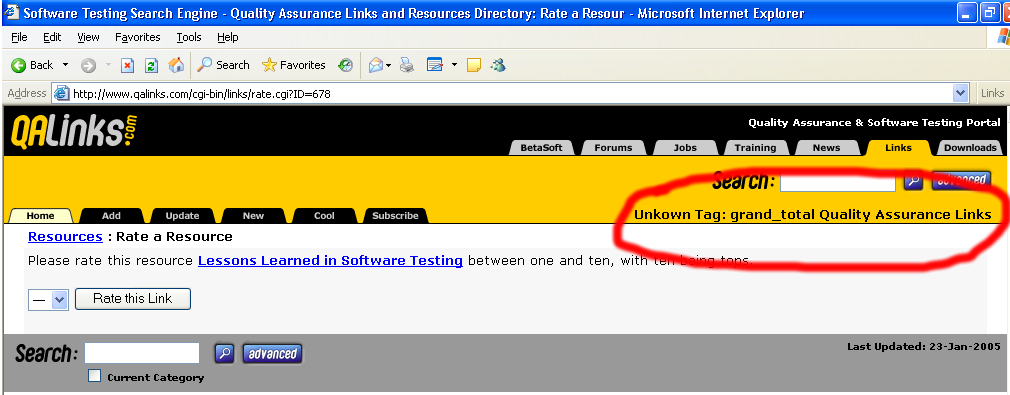This screenshot has width=1010, height=395.
Task: Click the page icon in address bar
Action: tap(62, 93)
